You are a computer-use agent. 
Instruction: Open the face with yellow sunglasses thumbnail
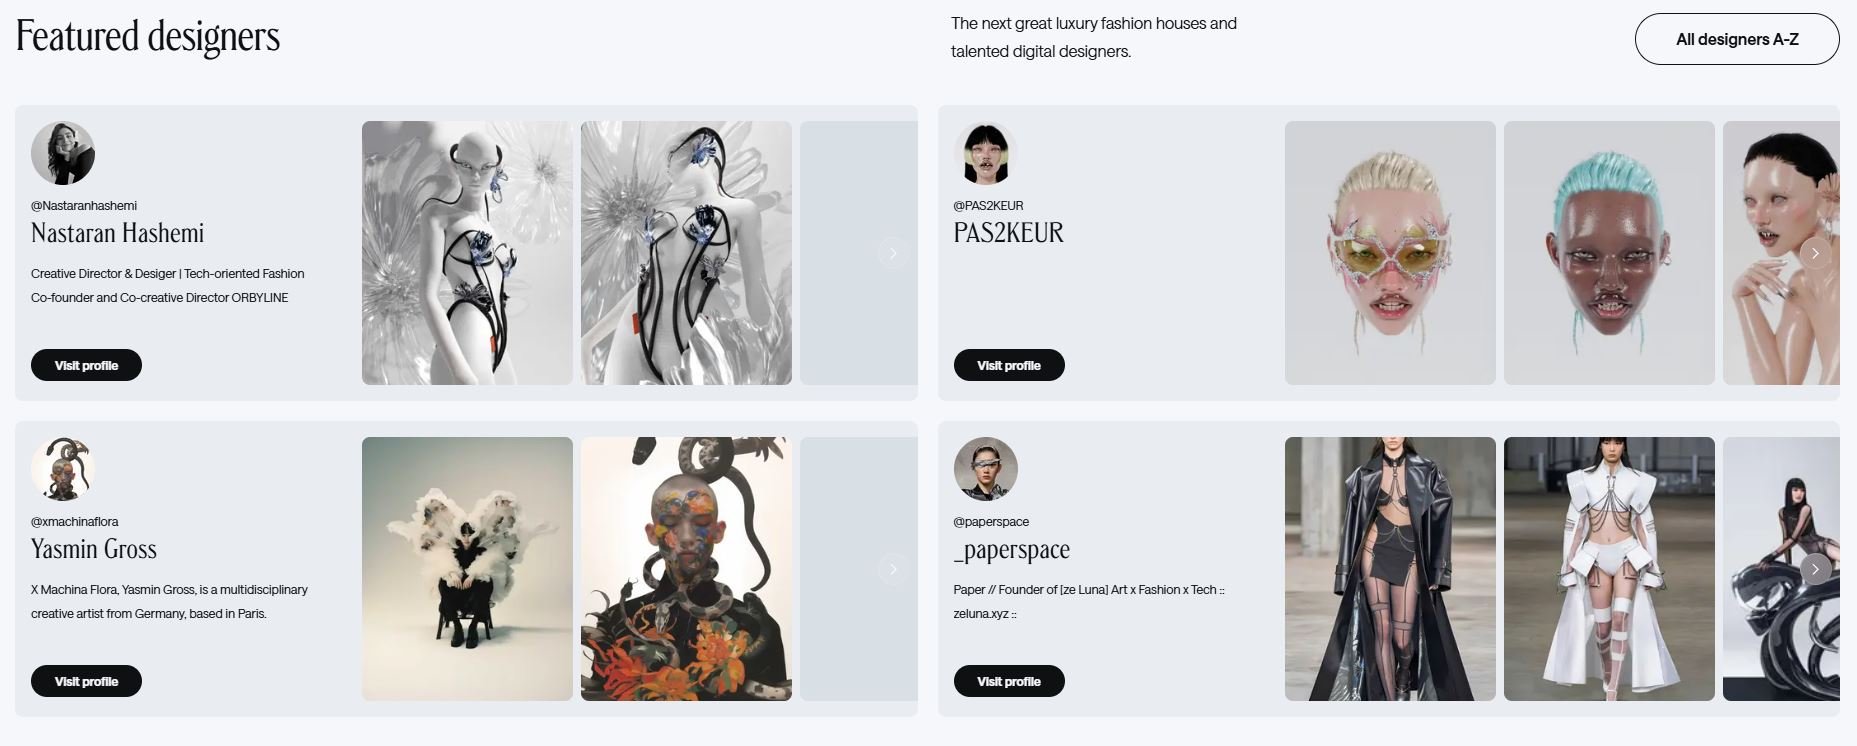coord(1390,253)
